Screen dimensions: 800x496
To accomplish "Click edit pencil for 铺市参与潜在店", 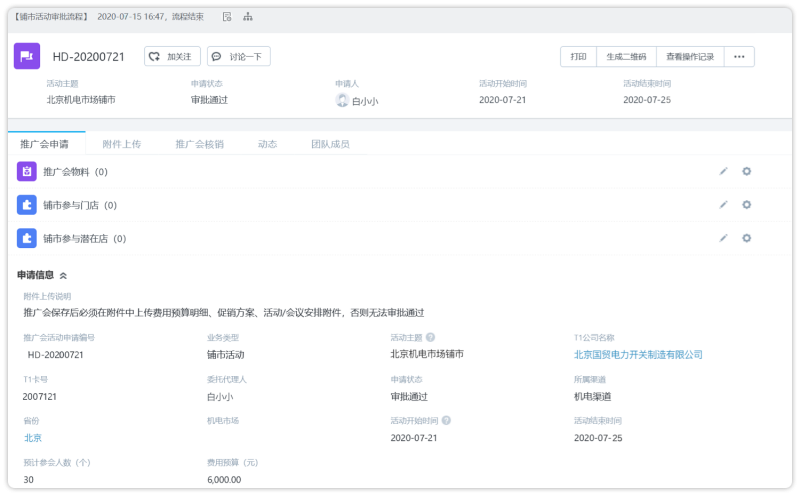I will pos(723,238).
